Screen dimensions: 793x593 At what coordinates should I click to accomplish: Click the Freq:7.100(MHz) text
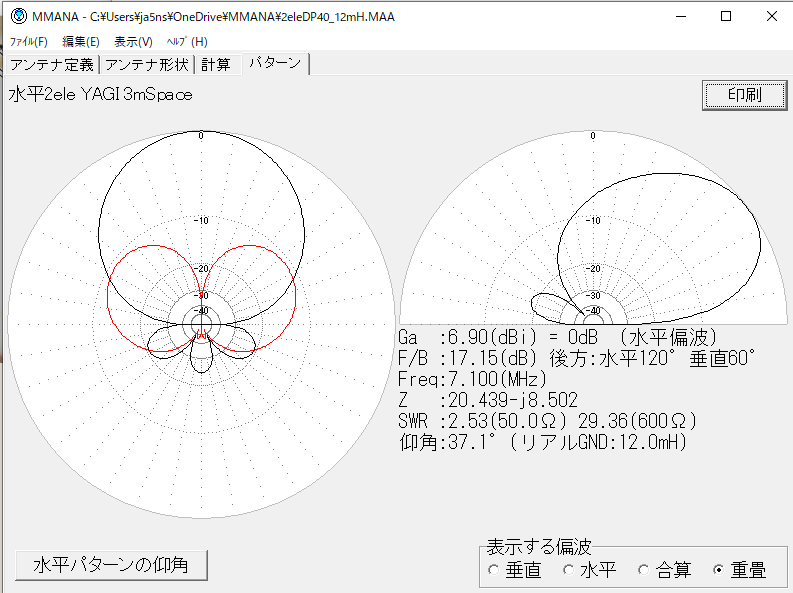pos(472,379)
